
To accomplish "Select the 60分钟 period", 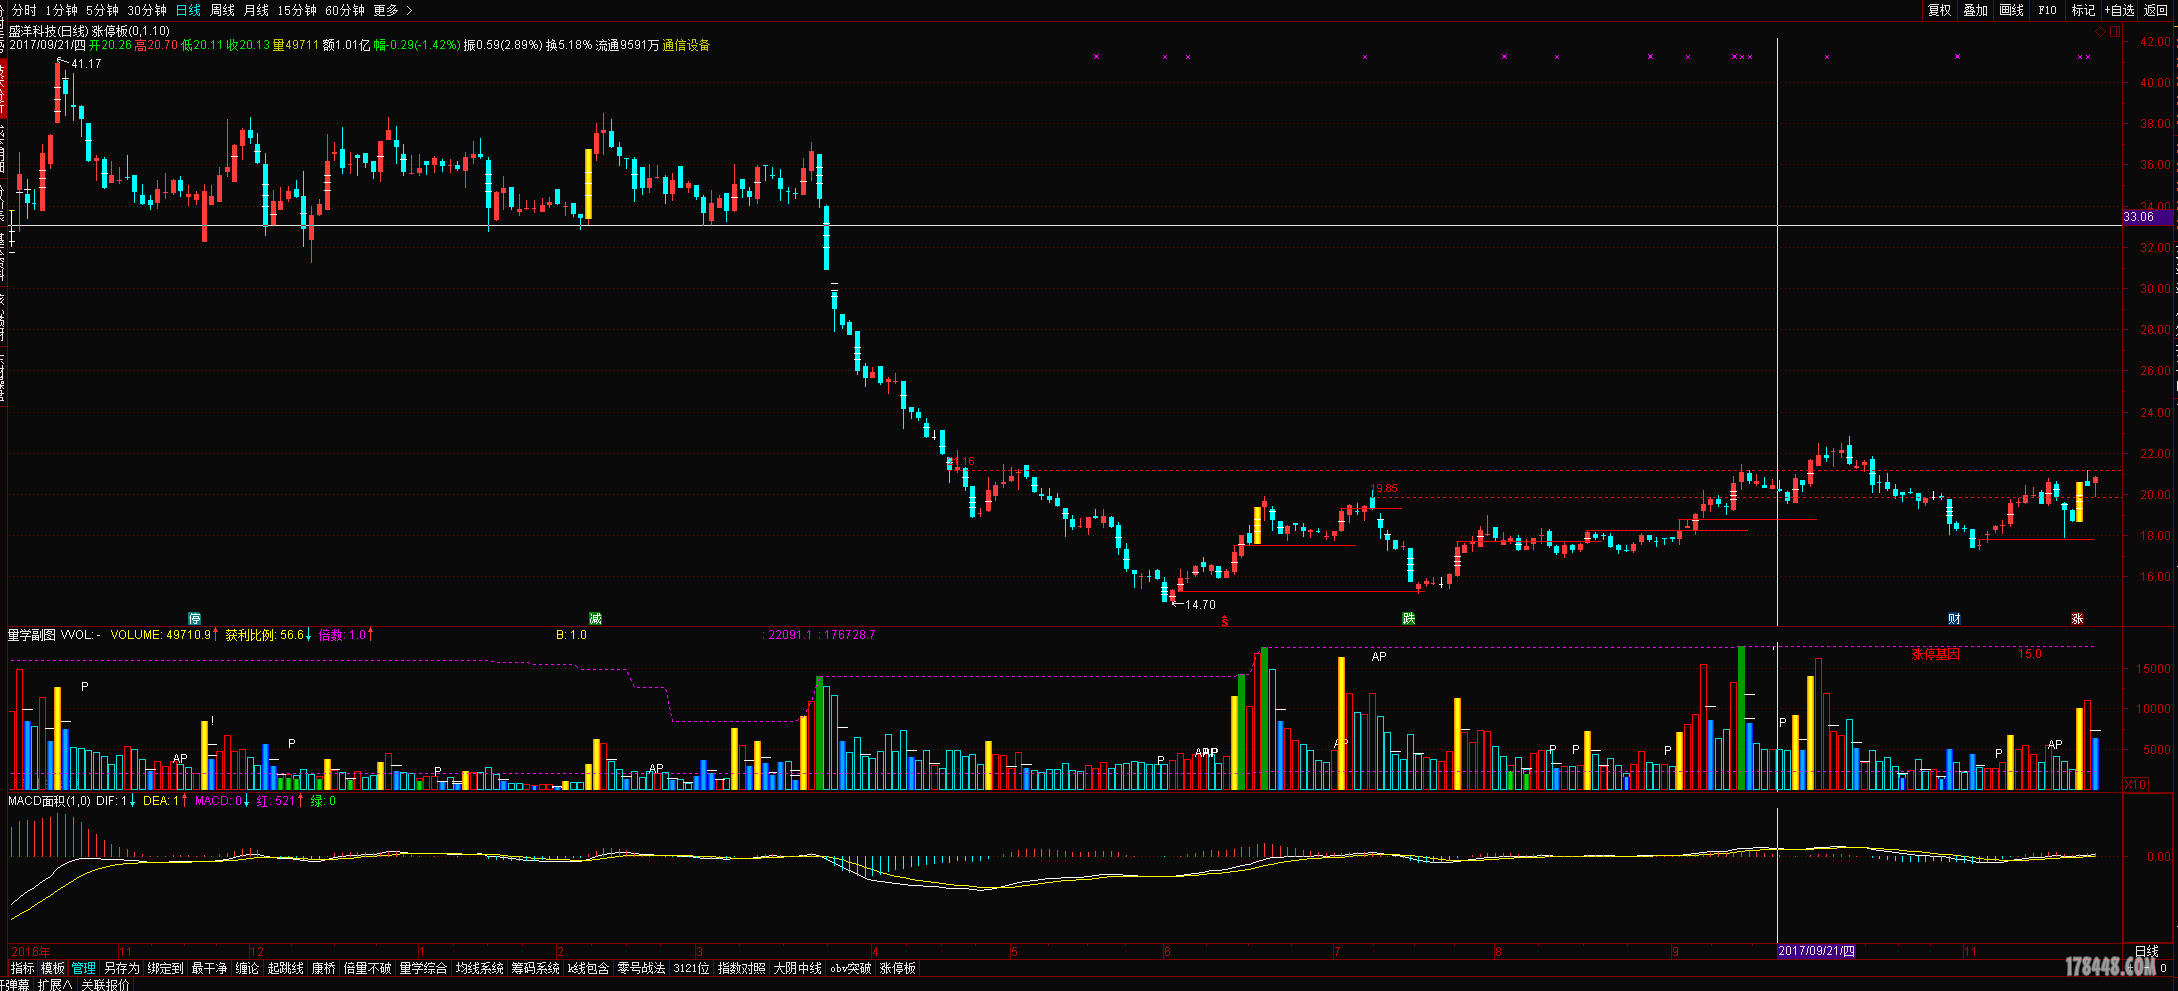I will (x=345, y=10).
